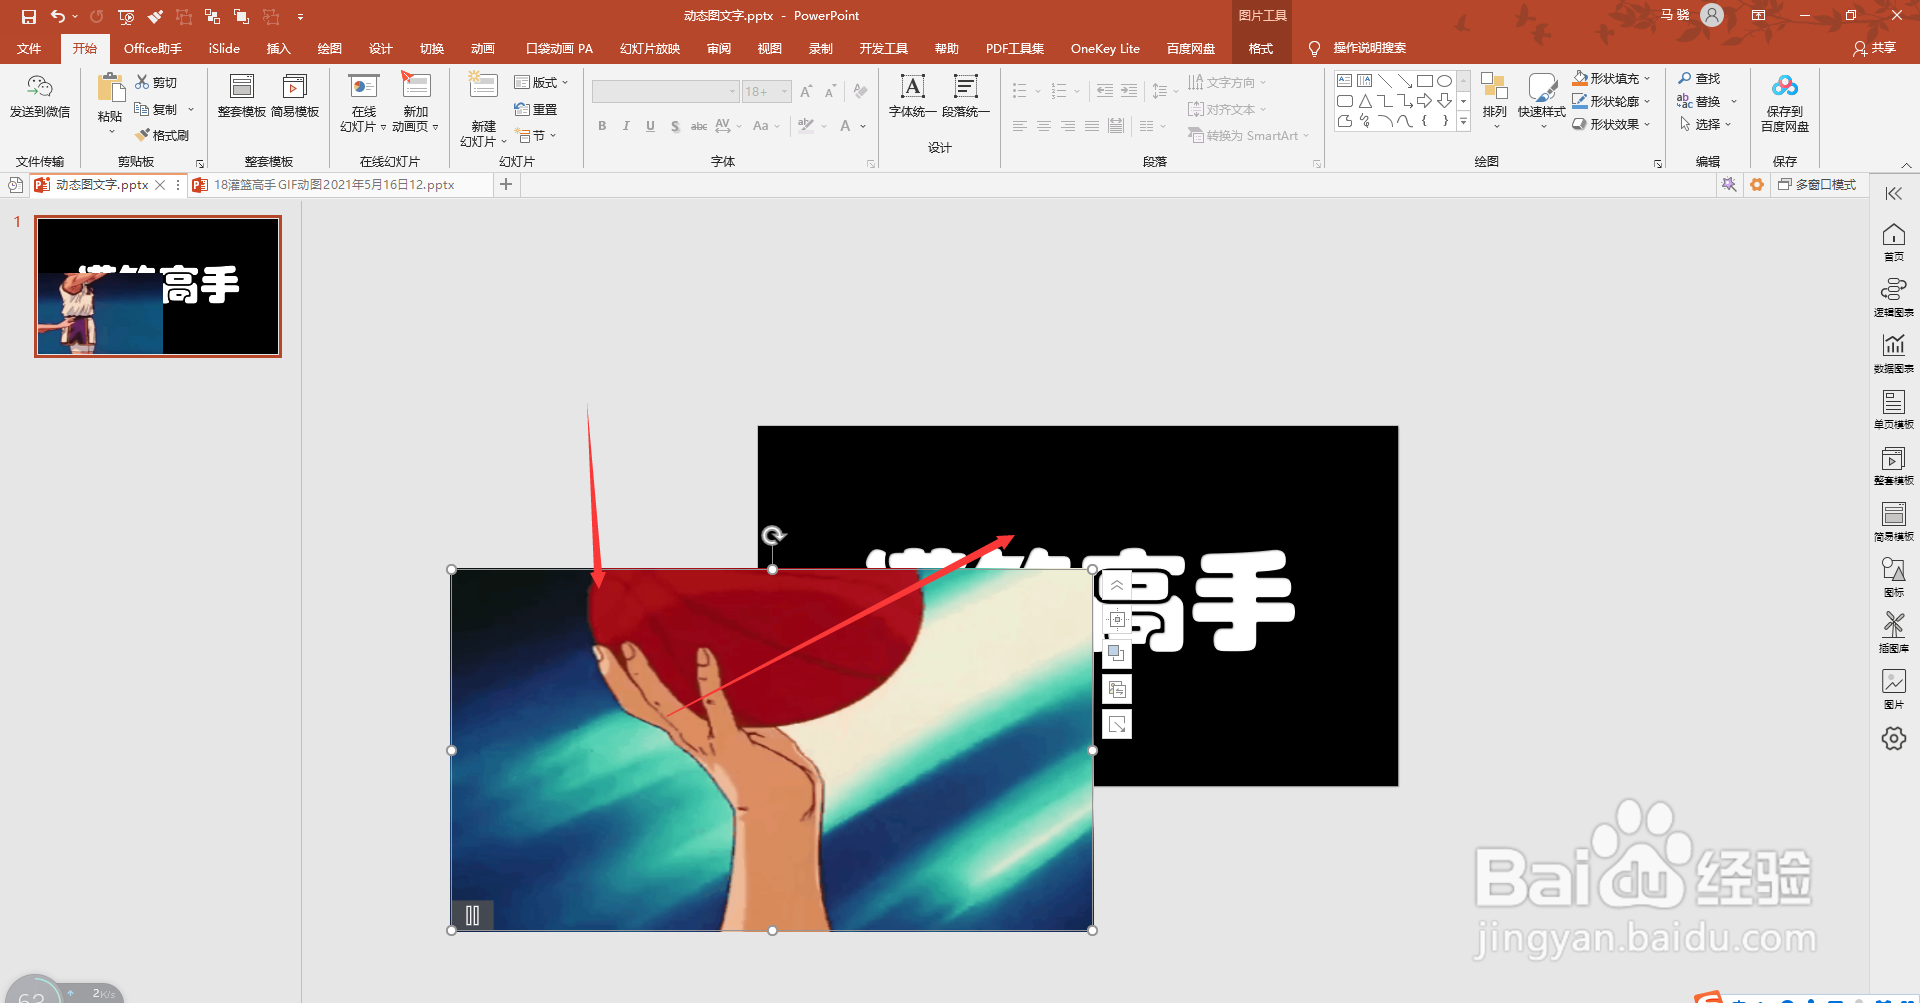Click the New Slide (新建幻灯片) icon
The height and width of the screenshot is (1003, 1920).
pyautogui.click(x=483, y=86)
